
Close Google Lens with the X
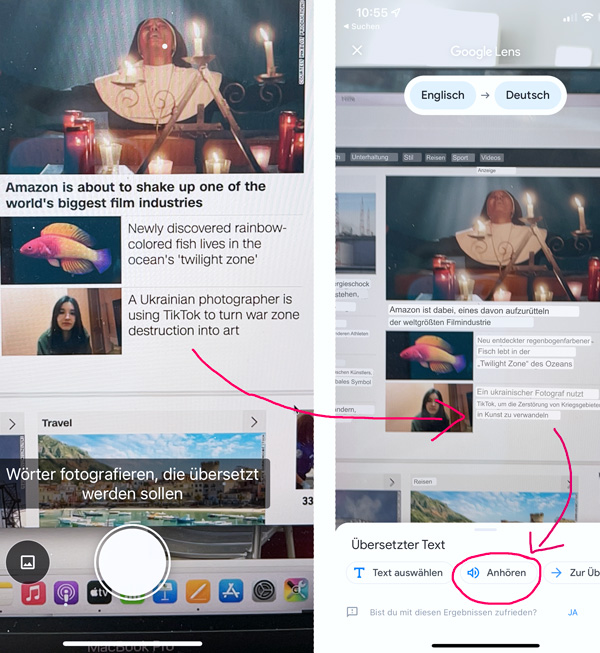click(x=357, y=50)
